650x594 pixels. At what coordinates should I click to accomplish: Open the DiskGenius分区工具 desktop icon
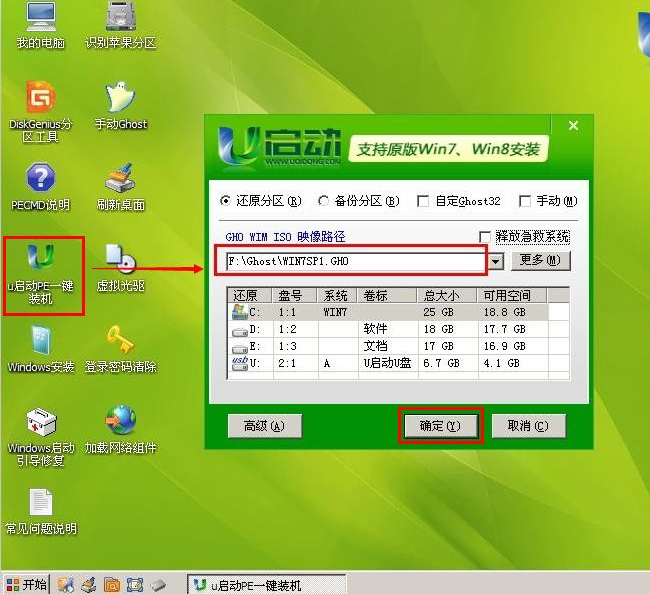click(x=40, y=98)
